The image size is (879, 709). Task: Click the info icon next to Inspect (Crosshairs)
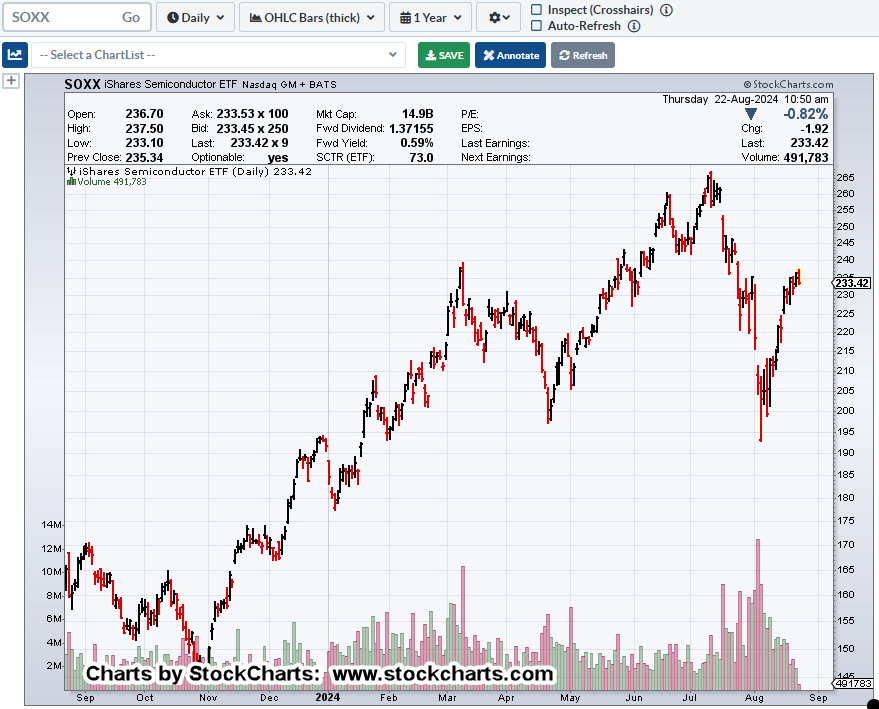click(x=666, y=10)
